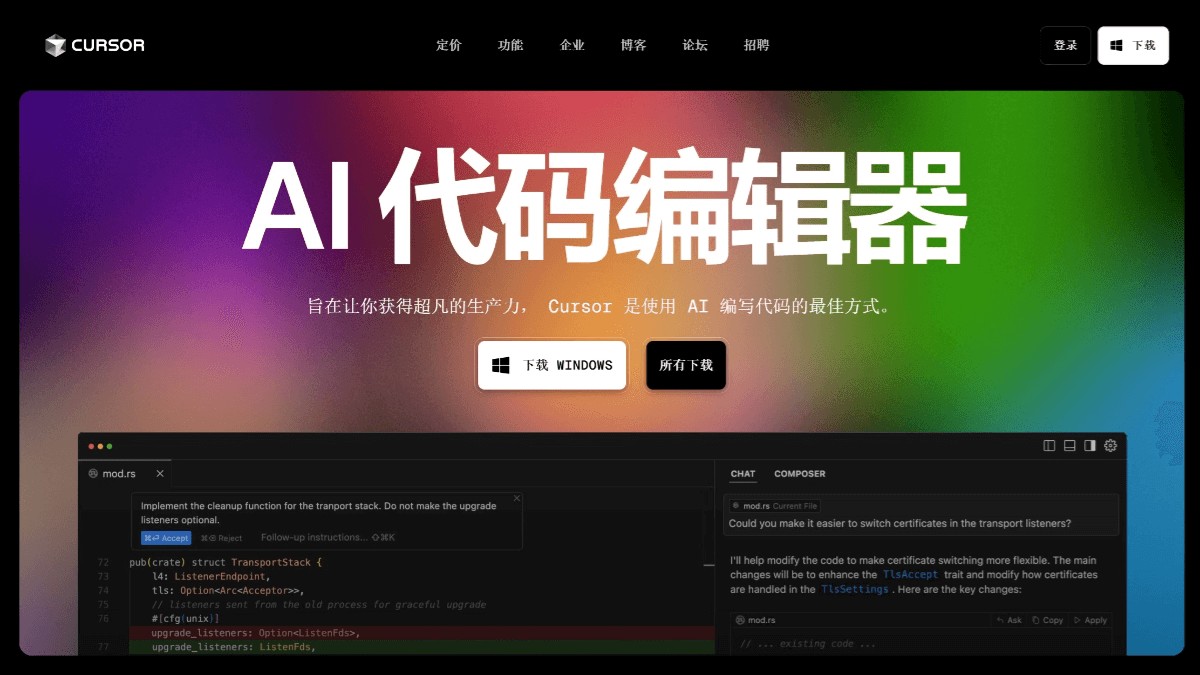This screenshot has width=1200, height=675.
Task: Click the 登录 login button
Action: (1065, 45)
